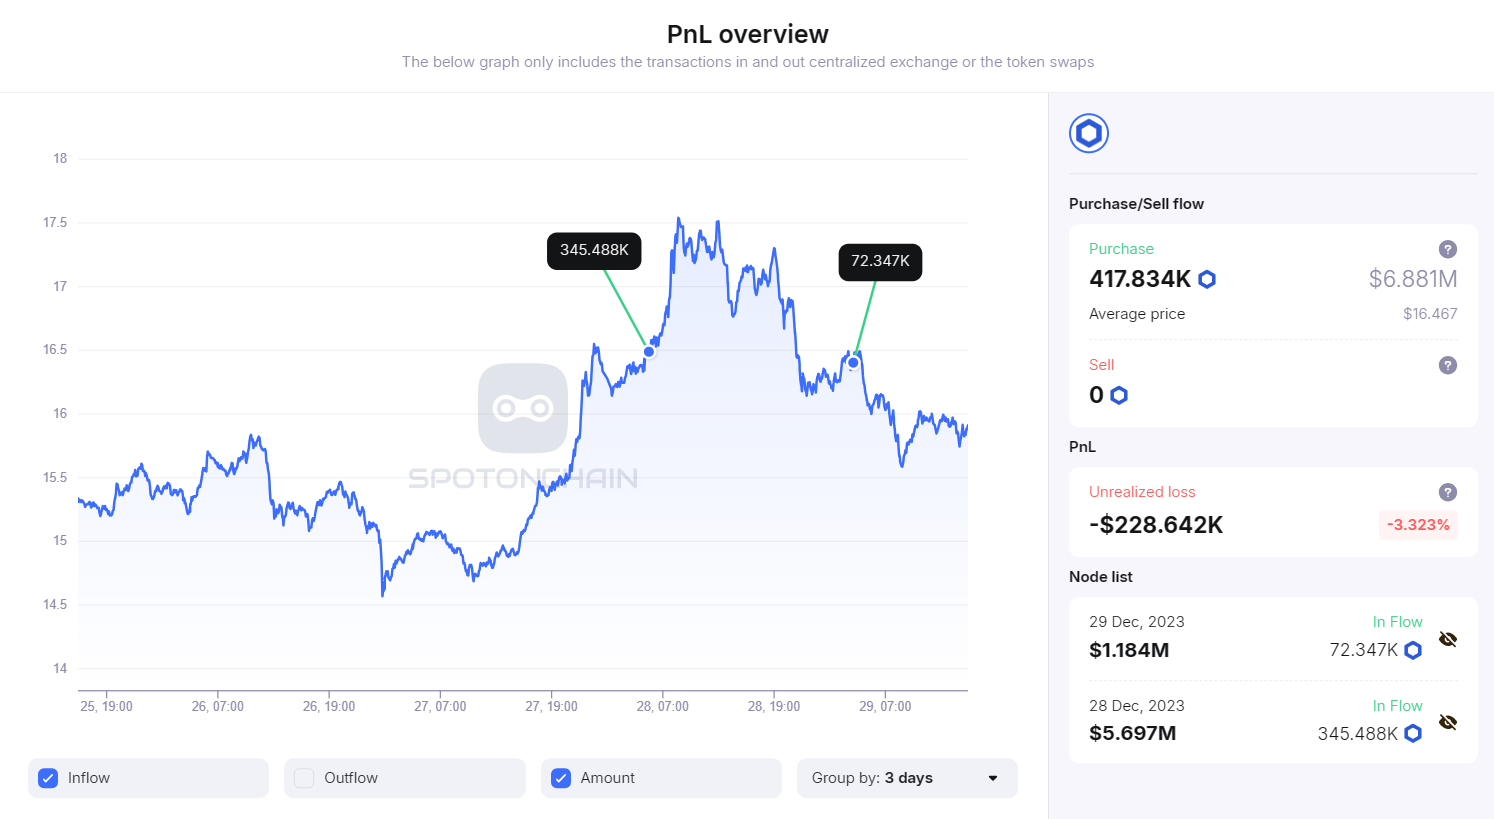Screen dimensions: 1494x819
Task: Uncheck the Inflow filter checkbox
Action: (47, 778)
